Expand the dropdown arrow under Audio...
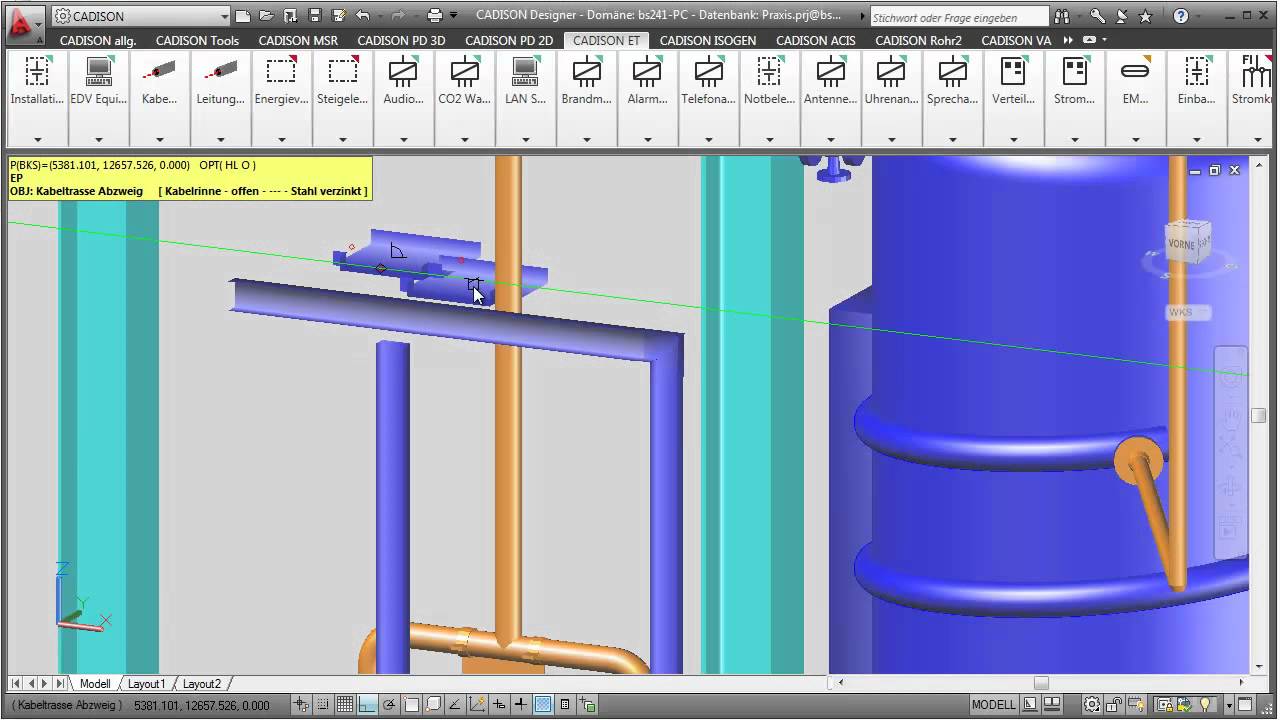The height and width of the screenshot is (720, 1280). coord(403,139)
